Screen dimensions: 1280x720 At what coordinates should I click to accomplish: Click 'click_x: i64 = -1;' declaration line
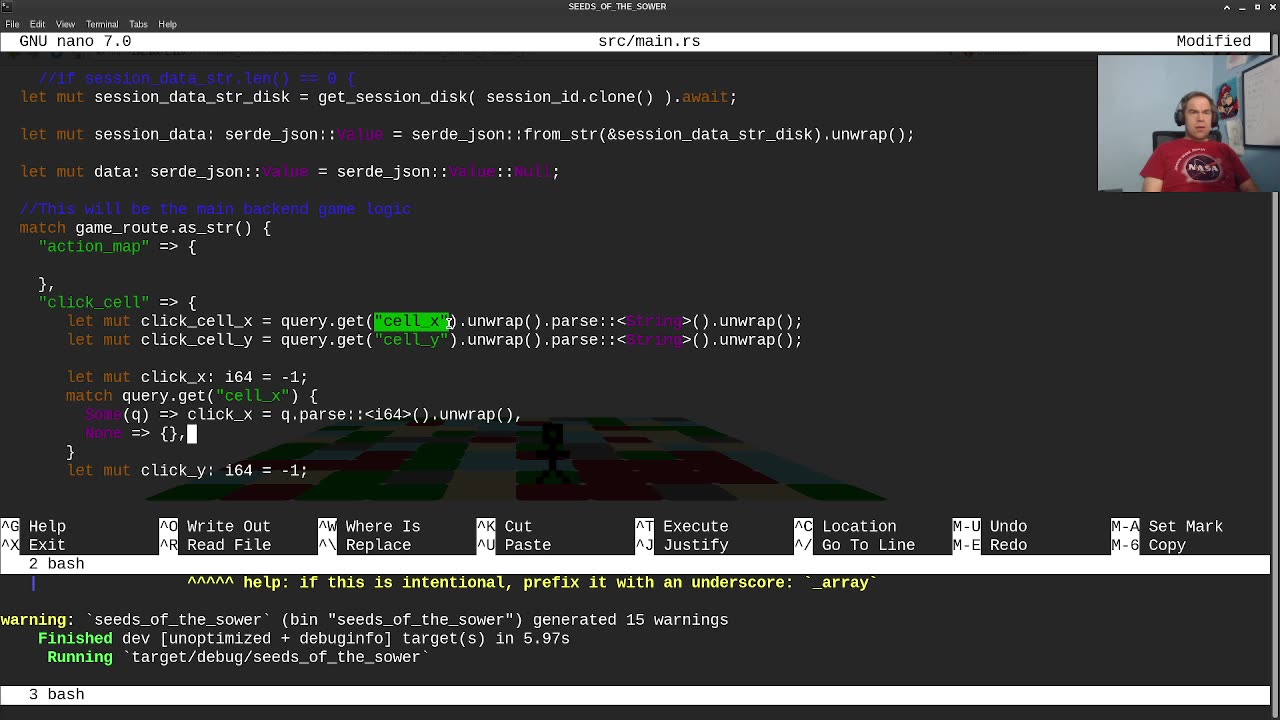click(x=187, y=377)
